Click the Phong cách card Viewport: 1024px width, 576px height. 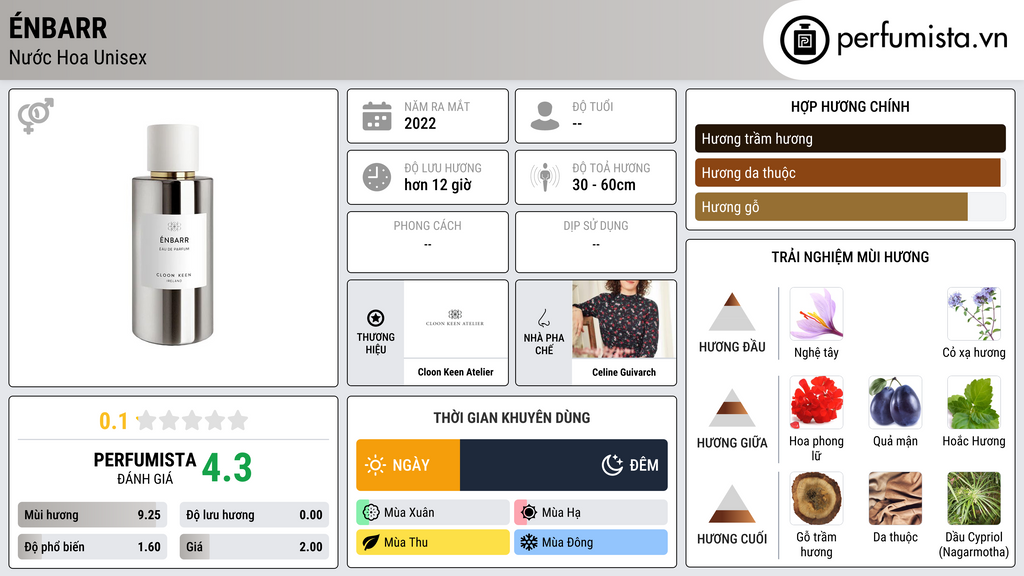pos(428,242)
